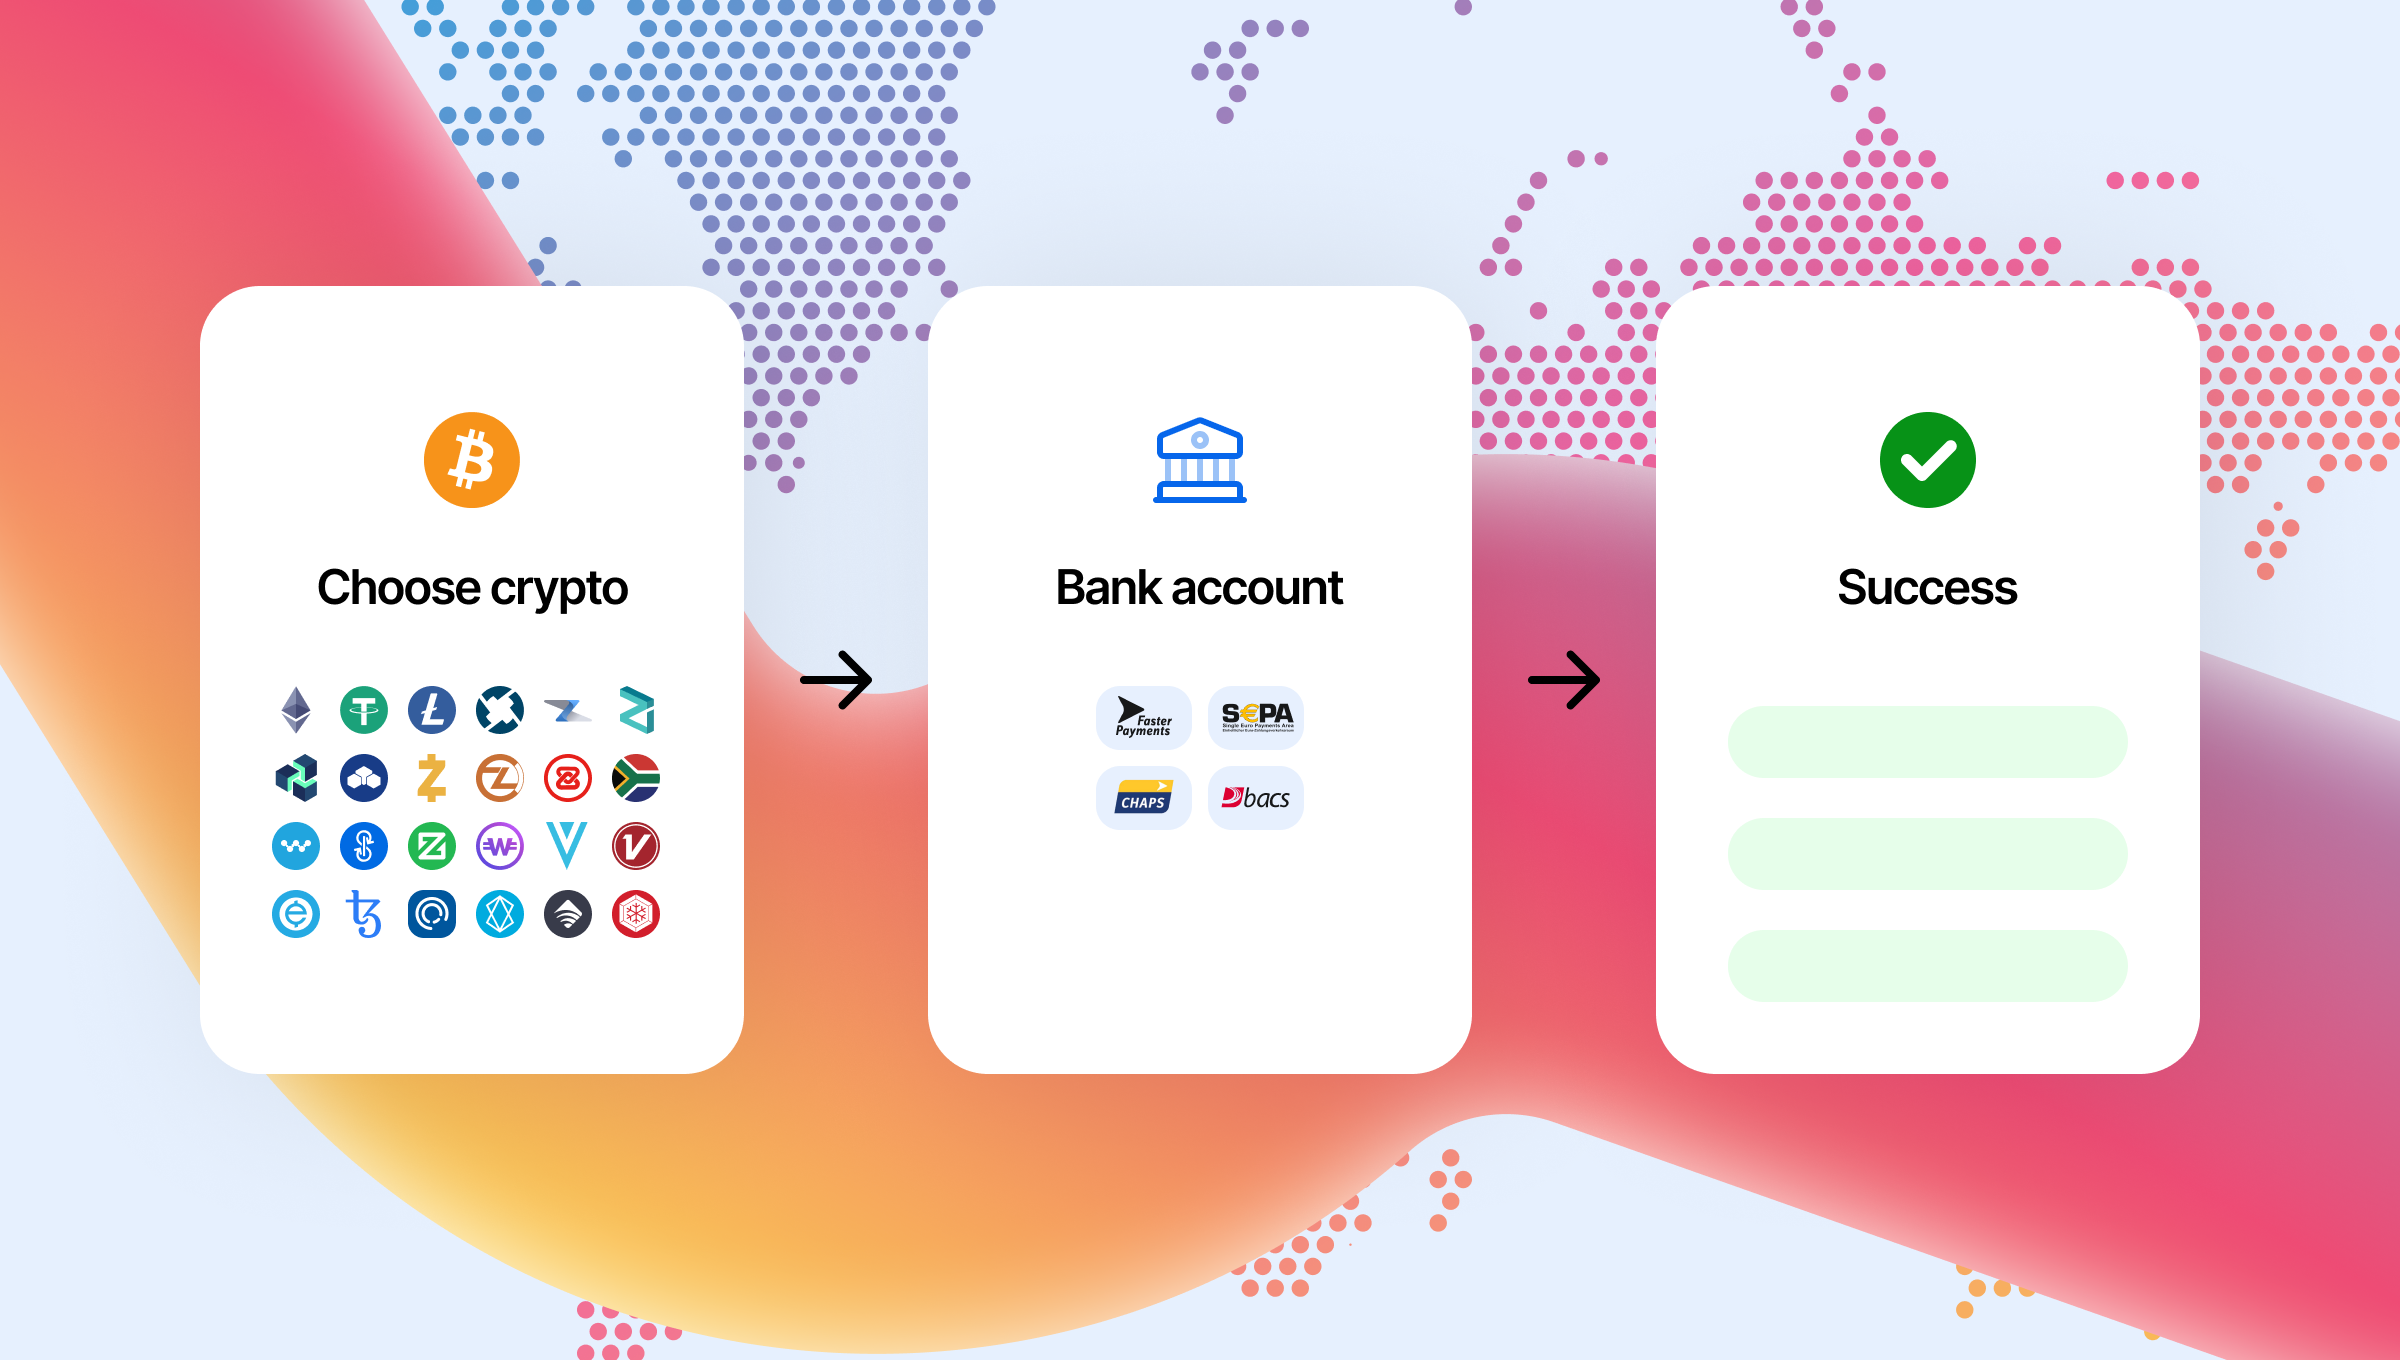This screenshot has height=1360, width=2400.
Task: Select the Tether (USDT) icon
Action: [x=364, y=709]
